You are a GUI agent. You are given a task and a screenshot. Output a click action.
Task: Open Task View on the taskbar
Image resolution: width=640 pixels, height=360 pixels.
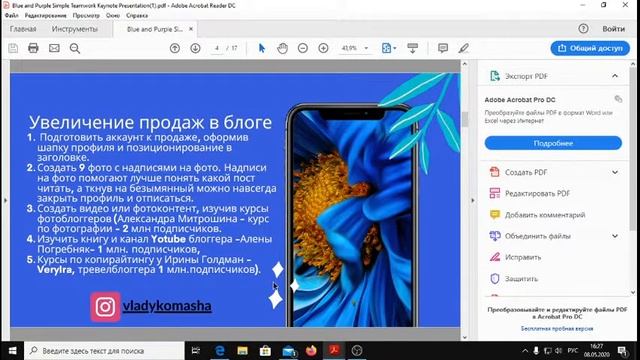click(x=196, y=351)
